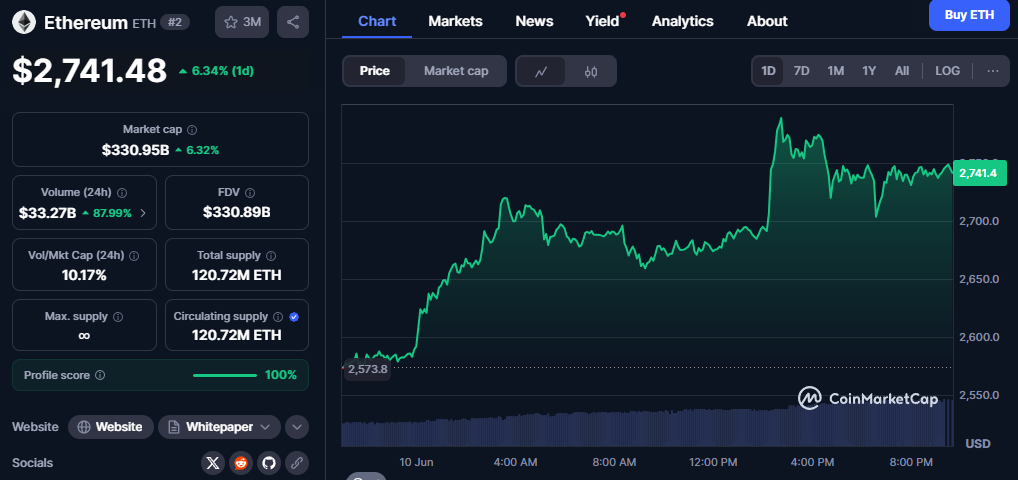The image size is (1018, 480).
Task: Switch to candlestick chart view
Action: coord(590,71)
